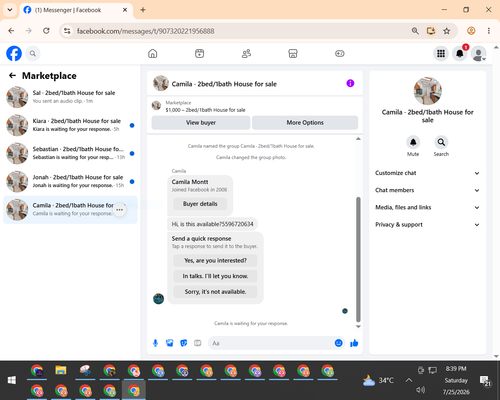The height and width of the screenshot is (400, 500).
Task: Expand the Privacy & support section
Action: point(427,225)
